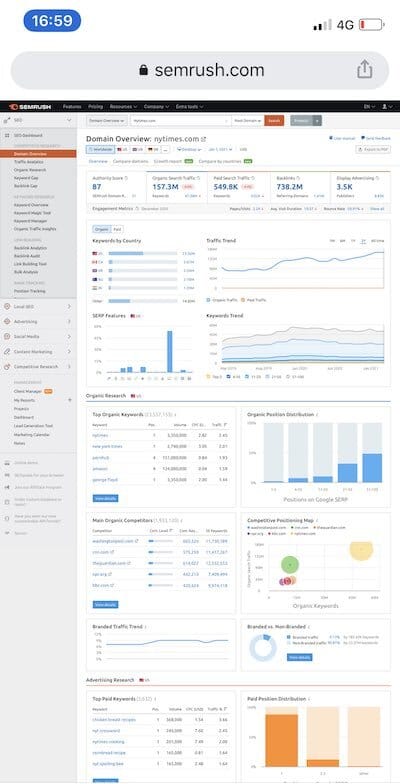Expand the Local SEO sidebar section
Image resolution: width=400 pixels, height=784 pixels.
click(x=69, y=306)
